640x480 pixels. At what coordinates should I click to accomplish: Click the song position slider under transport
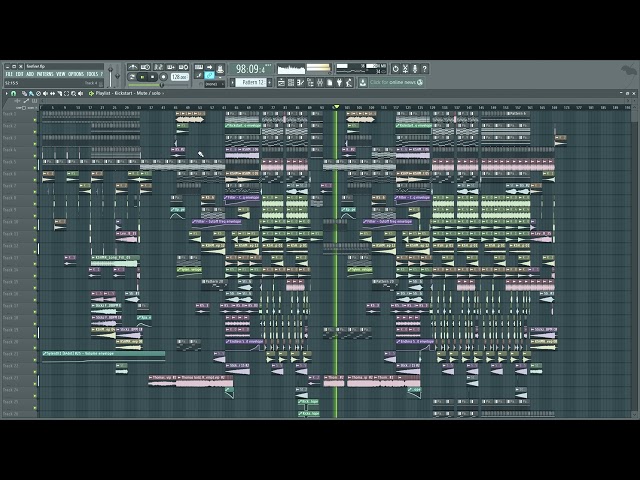point(158,85)
